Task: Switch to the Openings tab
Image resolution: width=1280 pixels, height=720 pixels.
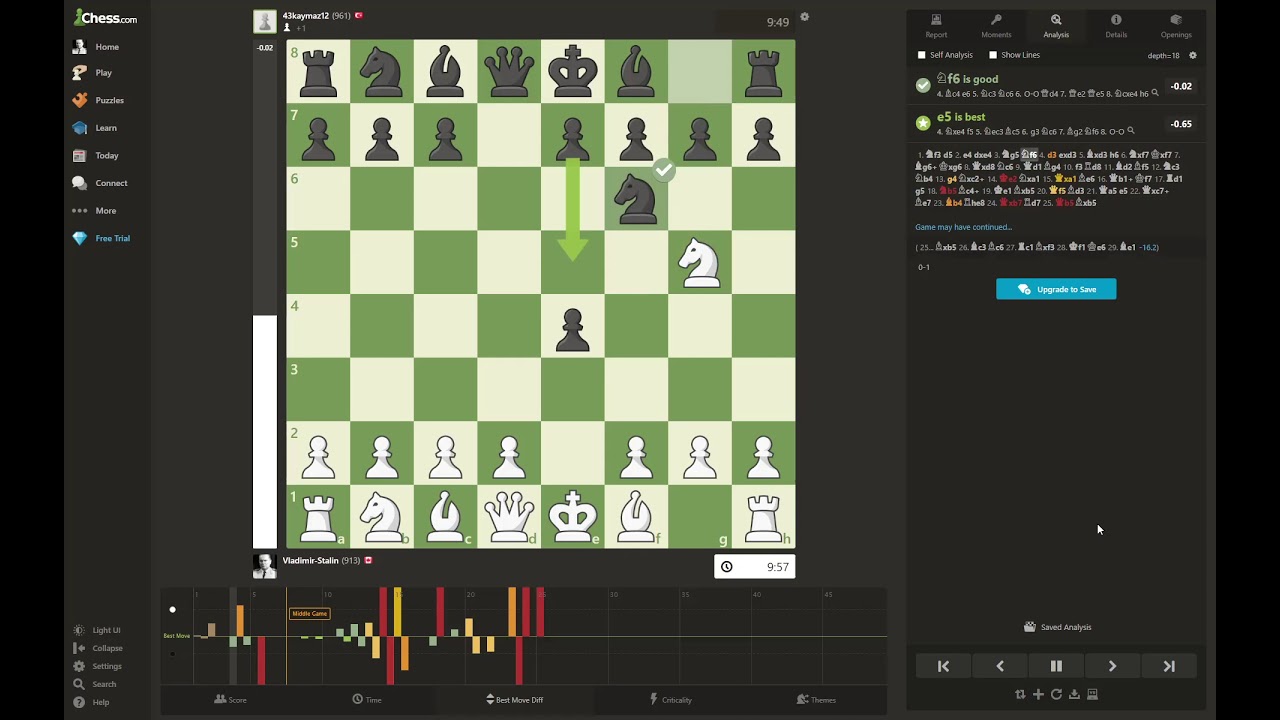Action: tap(1176, 26)
